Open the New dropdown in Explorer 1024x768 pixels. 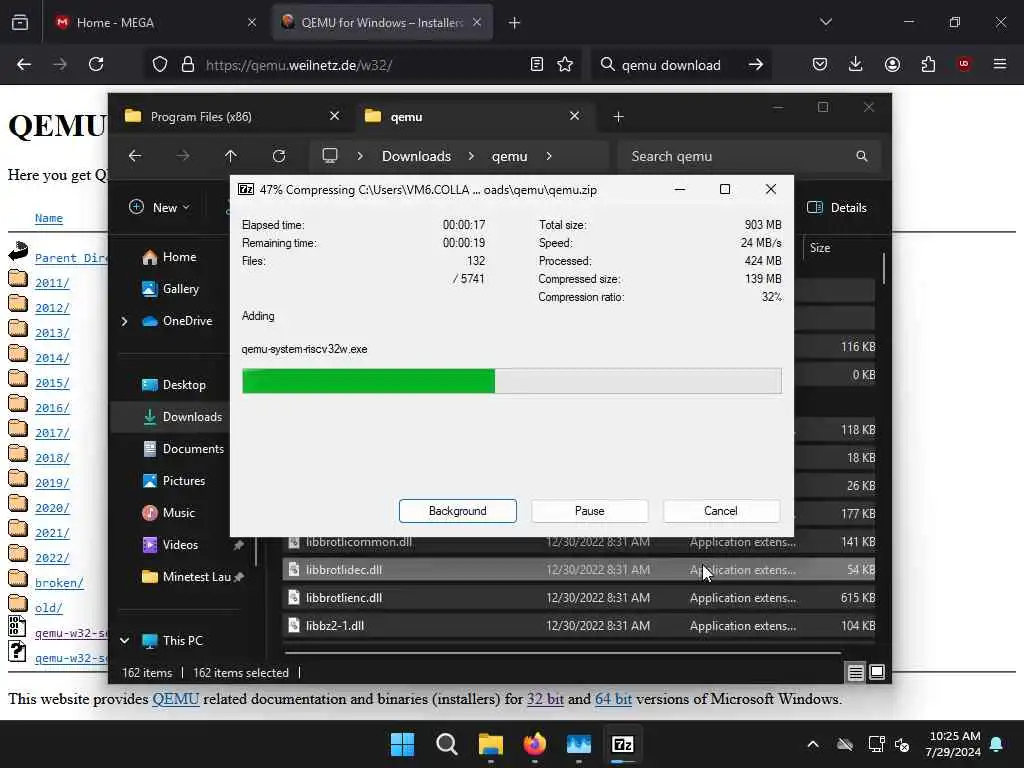pyautogui.click(x=159, y=208)
